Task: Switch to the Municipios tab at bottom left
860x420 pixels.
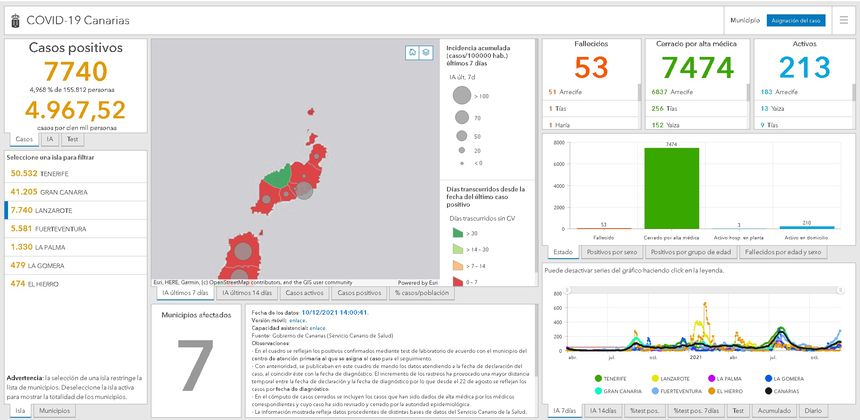Action: [53, 411]
